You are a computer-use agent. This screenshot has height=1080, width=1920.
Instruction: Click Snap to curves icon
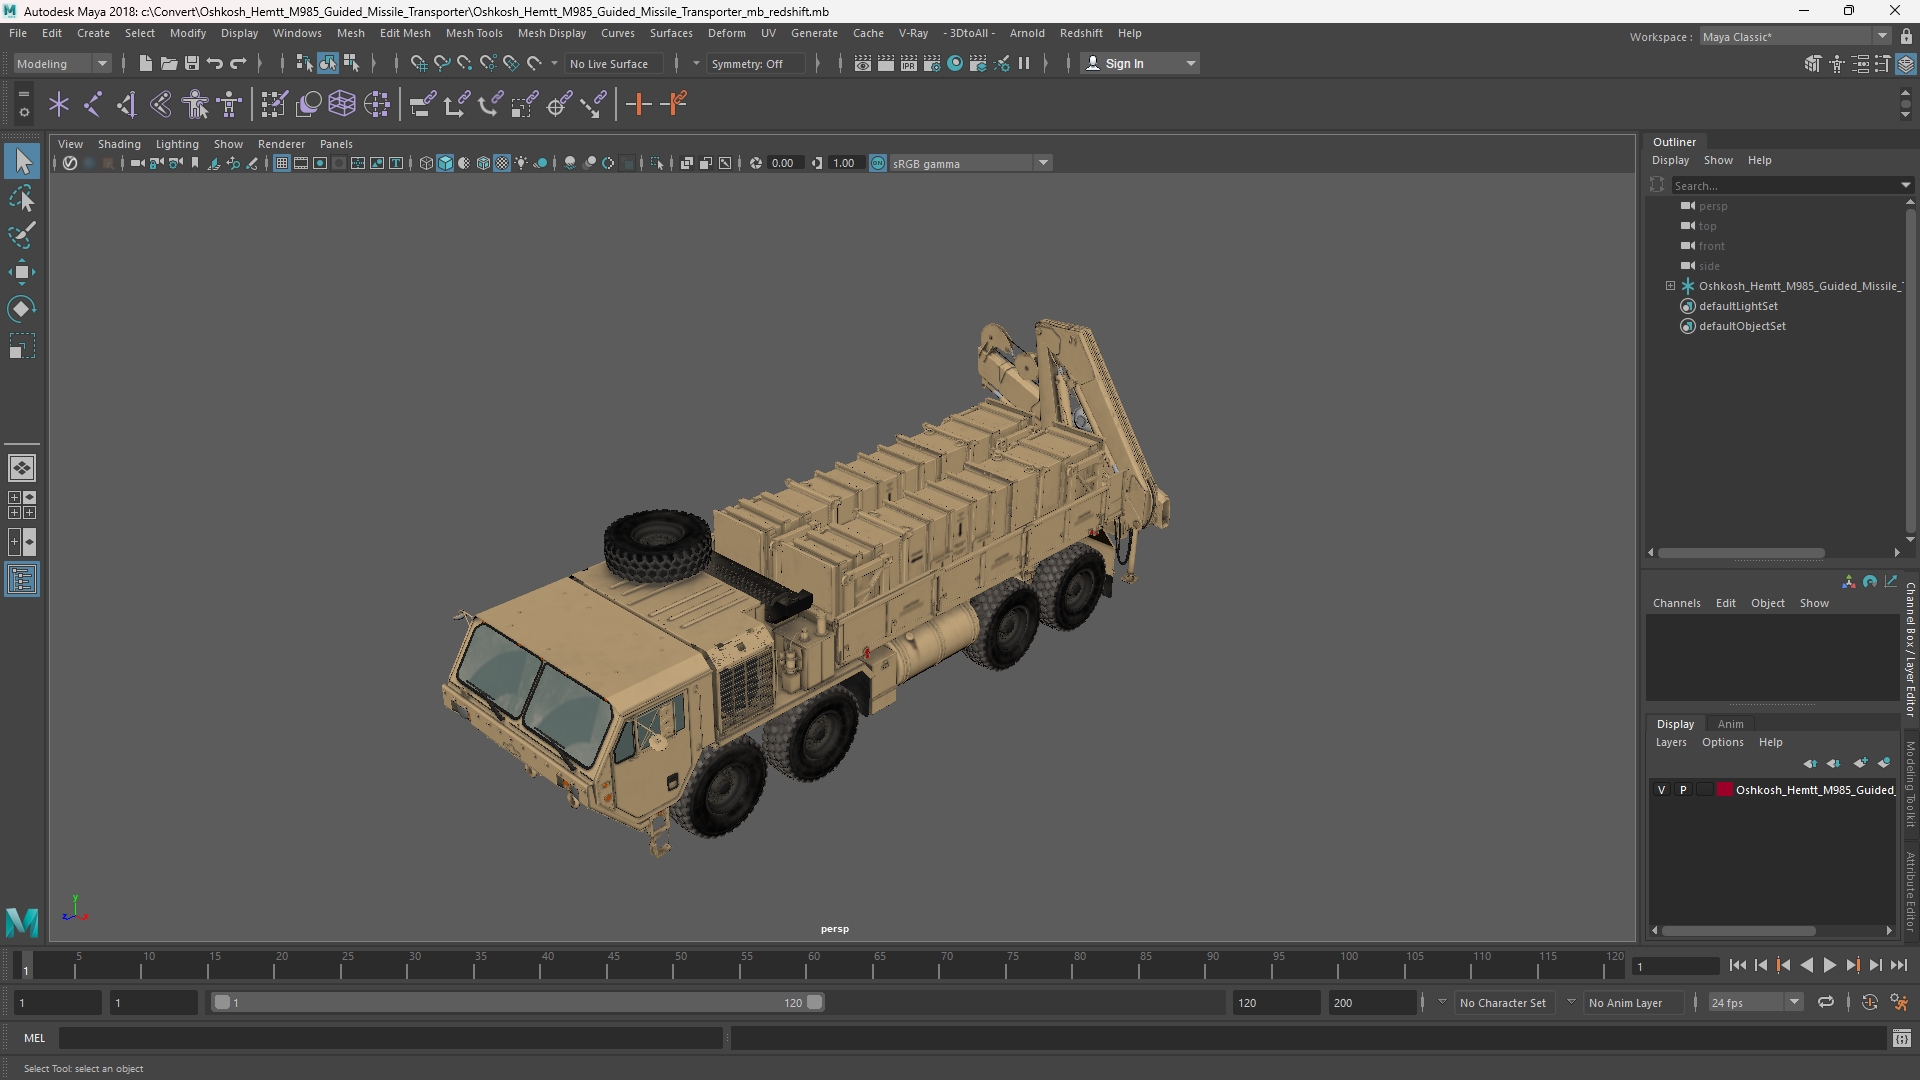(x=441, y=63)
